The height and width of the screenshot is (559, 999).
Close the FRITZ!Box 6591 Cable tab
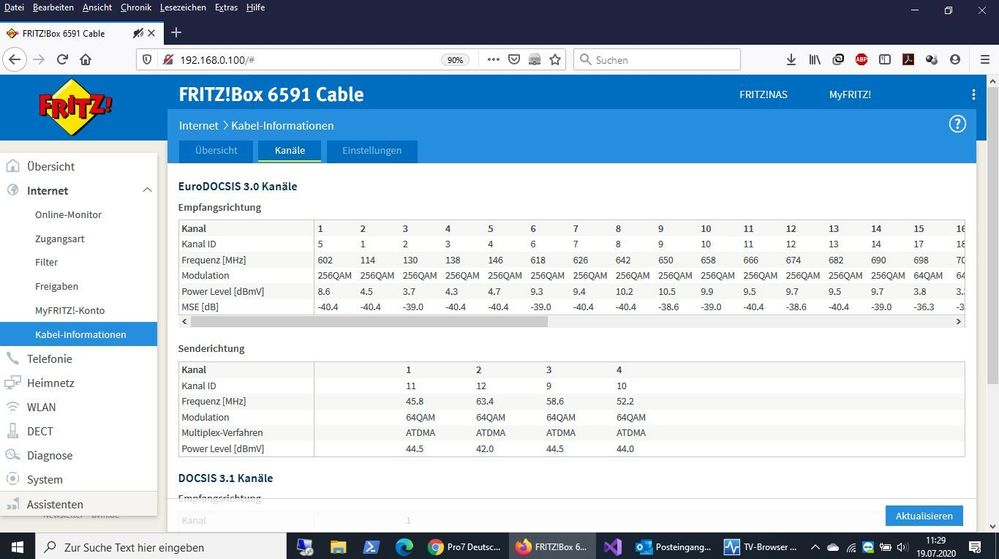[151, 33]
